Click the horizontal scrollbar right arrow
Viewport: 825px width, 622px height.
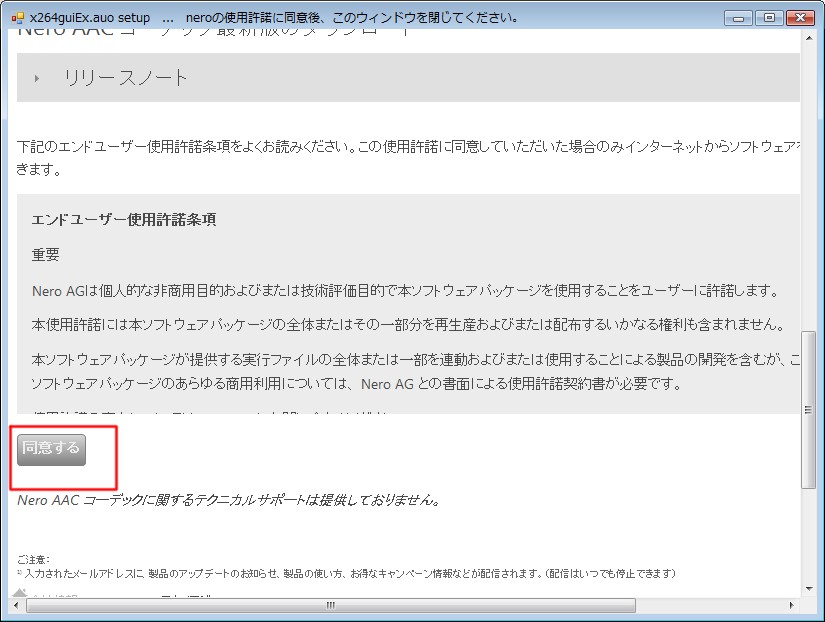coord(792,605)
